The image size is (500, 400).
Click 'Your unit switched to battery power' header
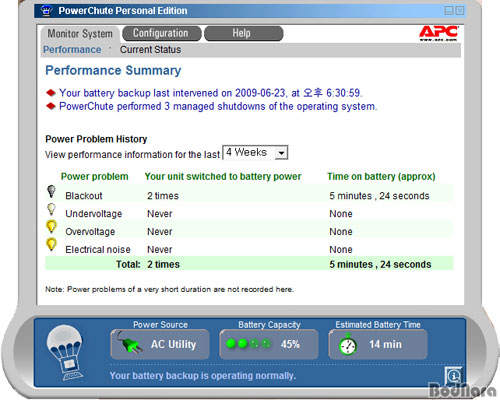click(x=223, y=176)
